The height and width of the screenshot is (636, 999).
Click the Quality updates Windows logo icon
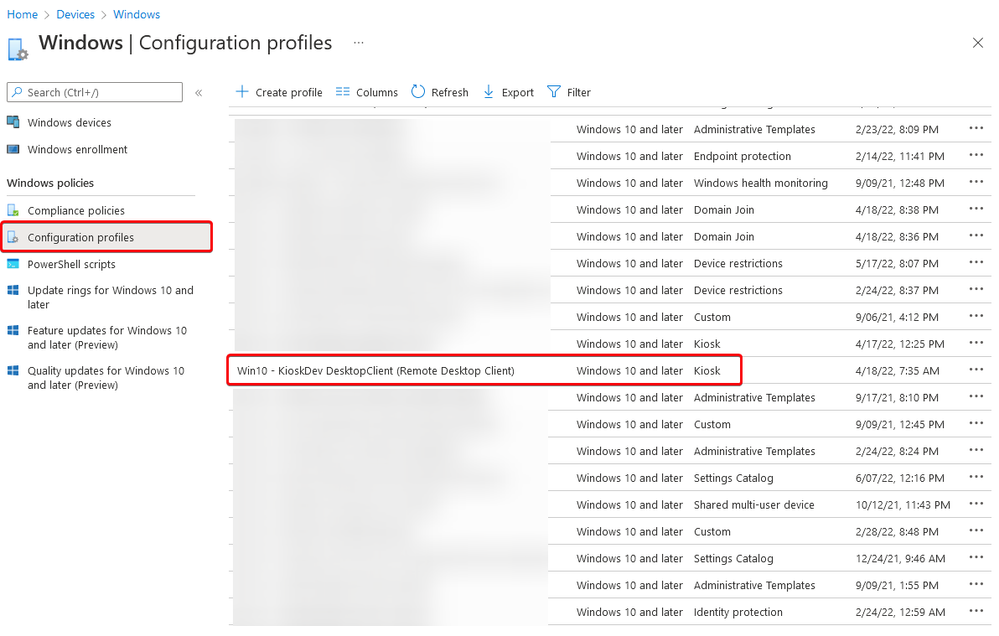pyautogui.click(x=13, y=370)
